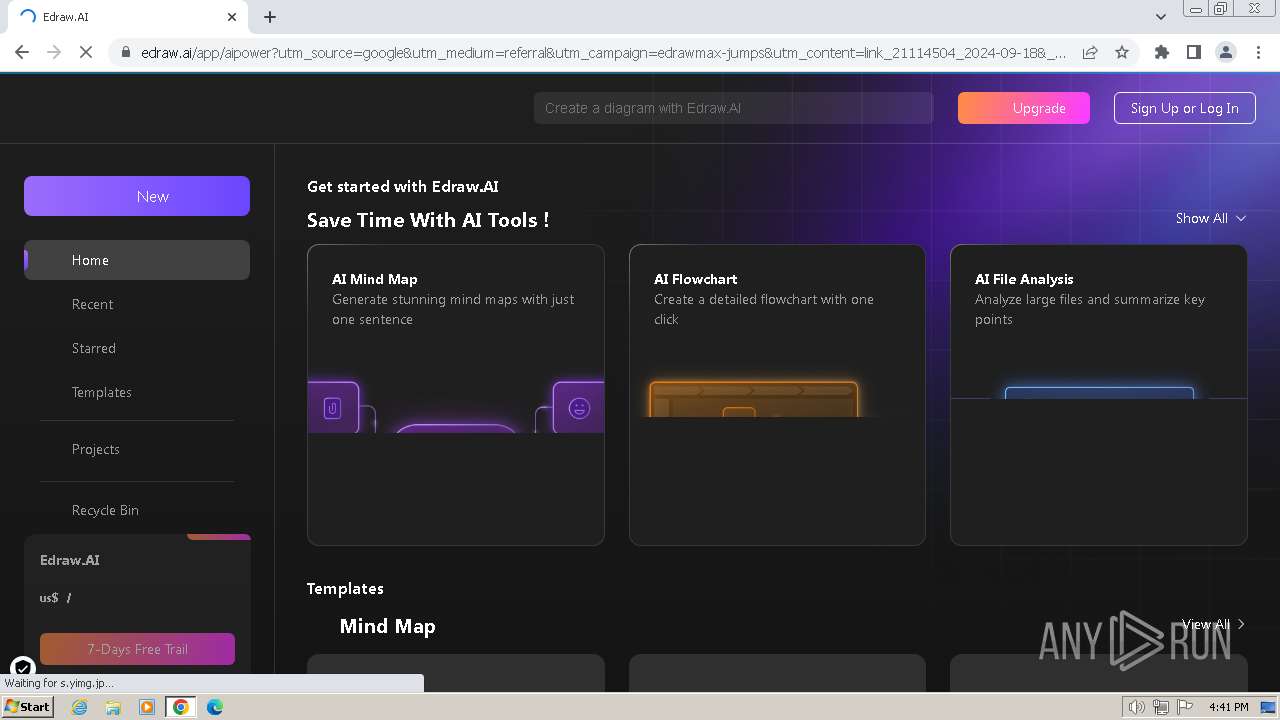The height and width of the screenshot is (720, 1280).
Task: Open Internet Explorer from the taskbar
Action: click(80, 707)
